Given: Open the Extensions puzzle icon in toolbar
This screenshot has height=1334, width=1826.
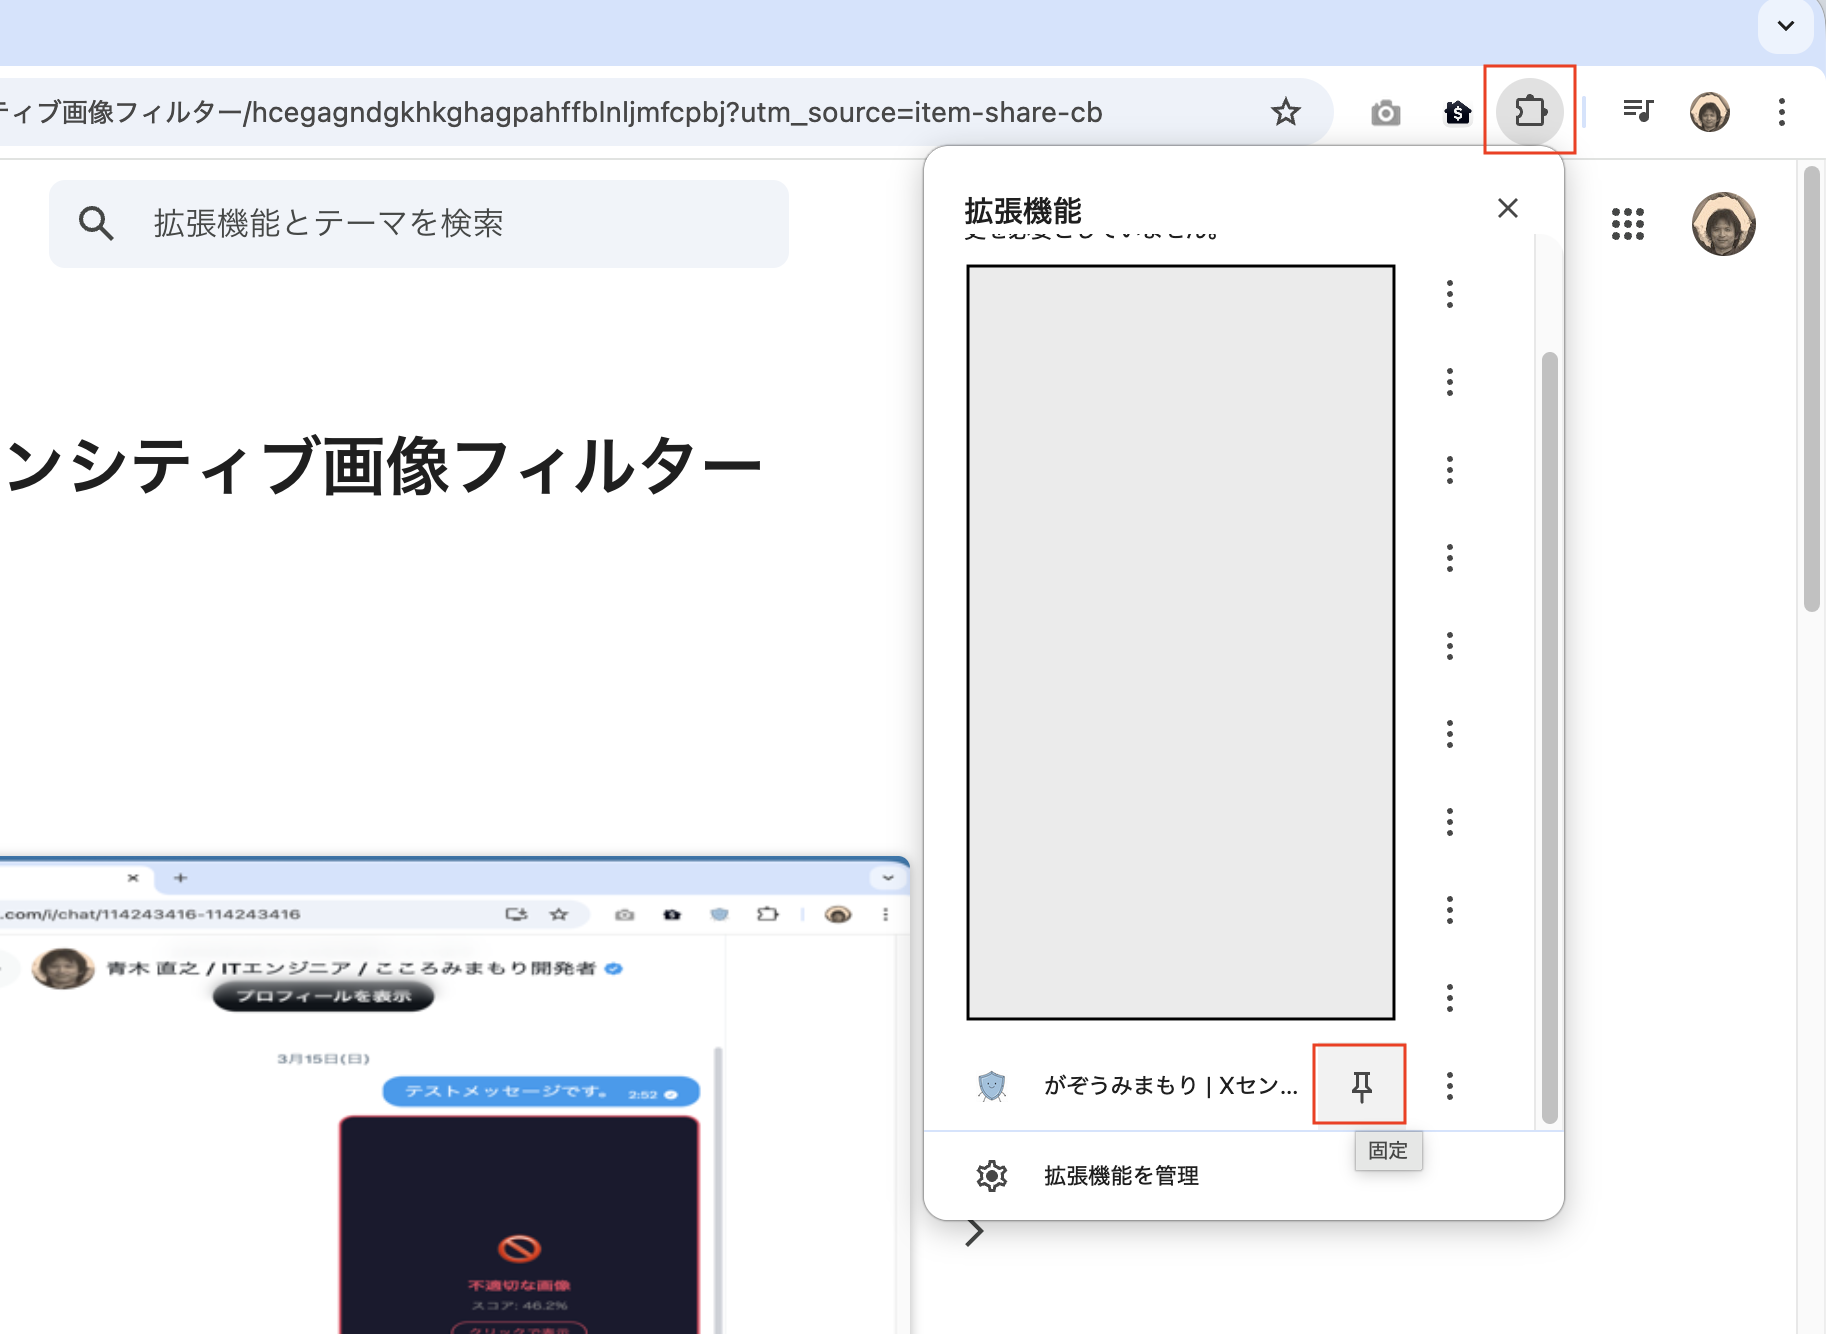Looking at the screenshot, I should click(1531, 112).
